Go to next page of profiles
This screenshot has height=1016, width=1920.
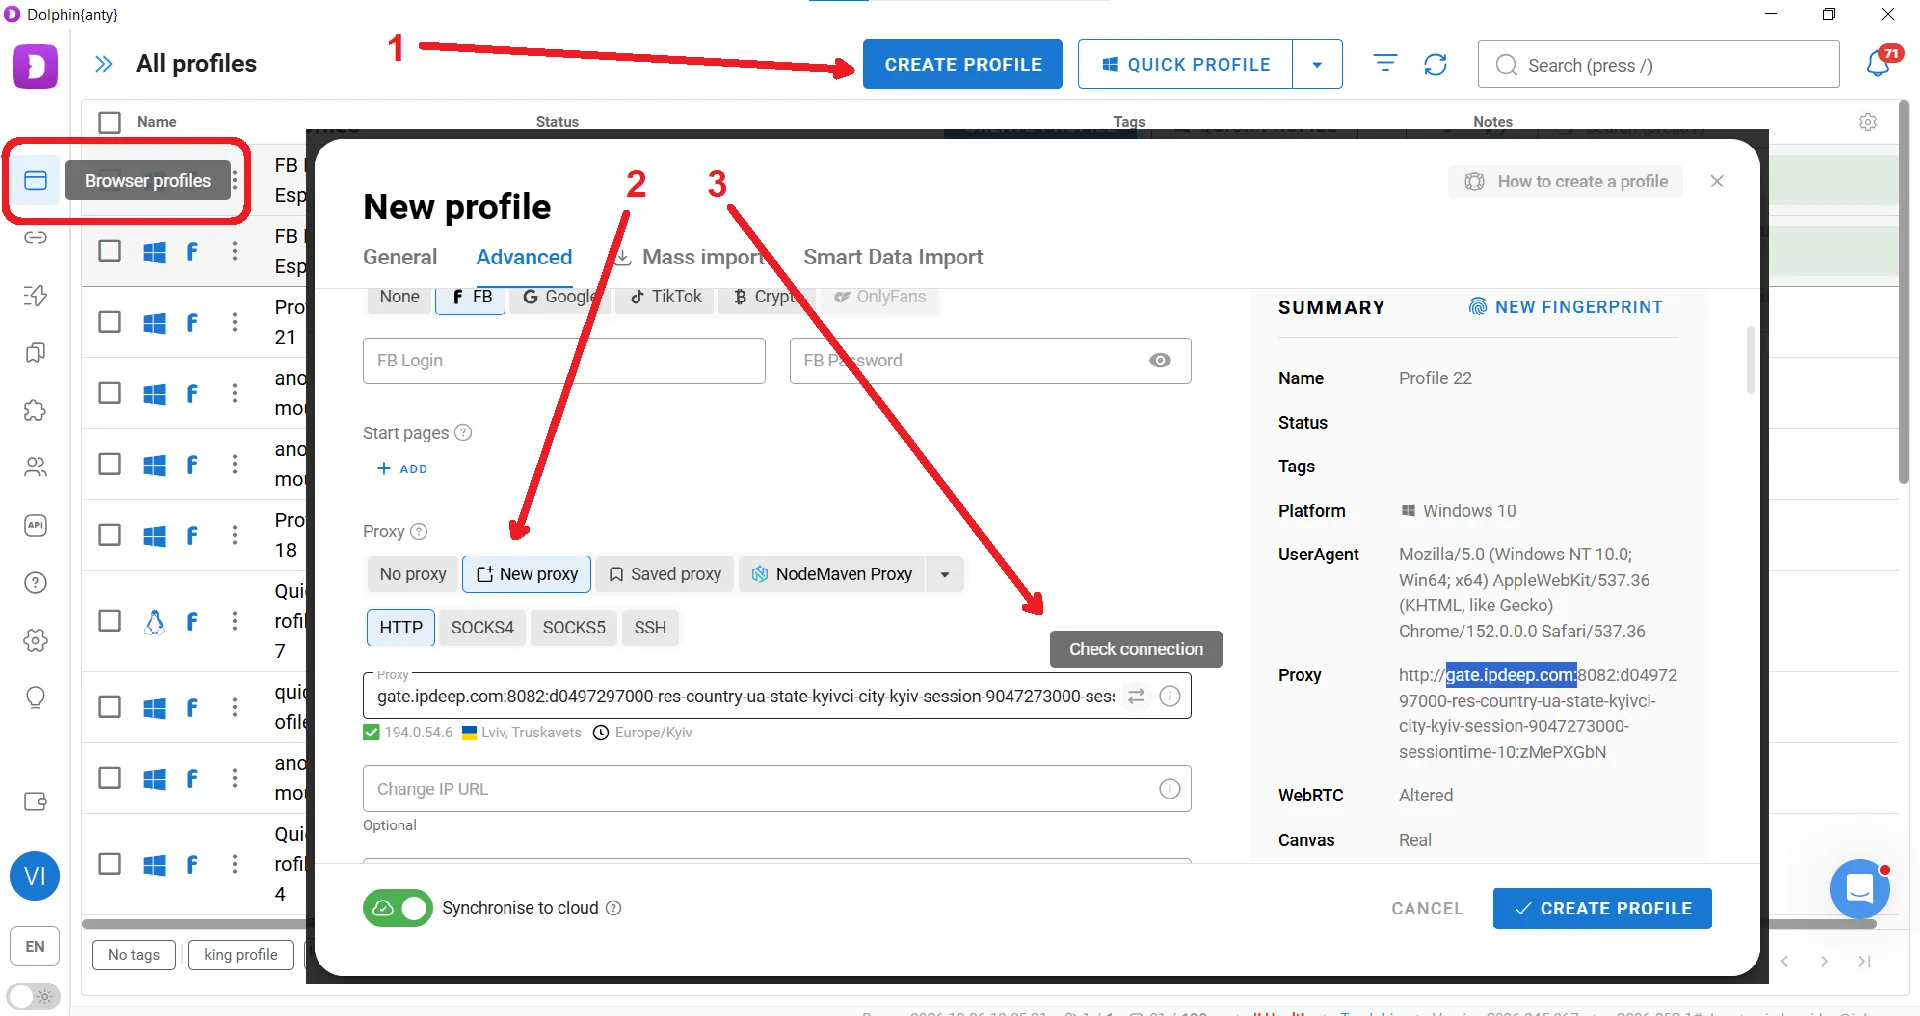tap(1824, 961)
